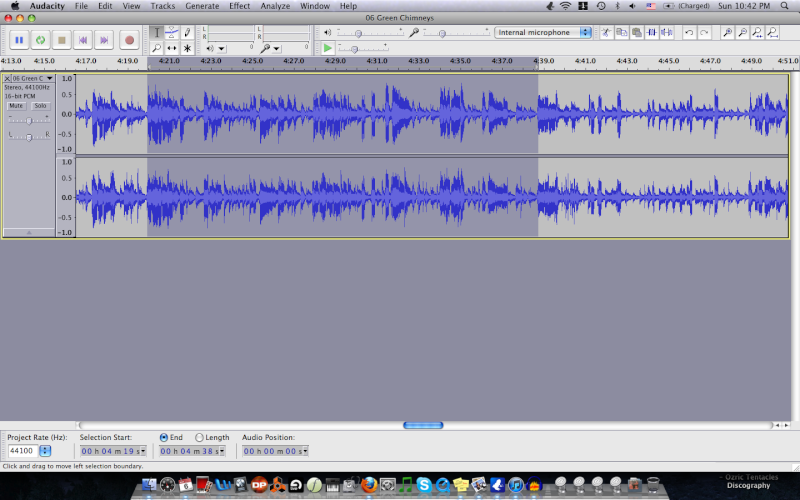Collapse the track with bottom triangle
Screen dimensions: 800x500
tap(29, 232)
